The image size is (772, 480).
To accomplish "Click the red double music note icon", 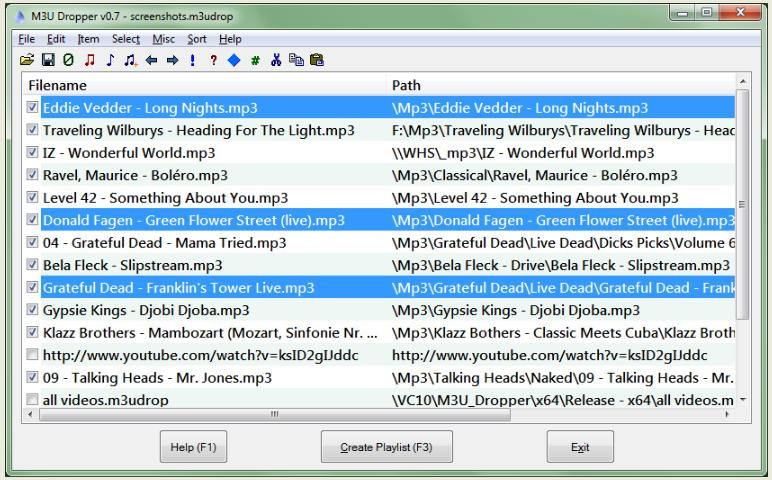I will tap(90, 60).
